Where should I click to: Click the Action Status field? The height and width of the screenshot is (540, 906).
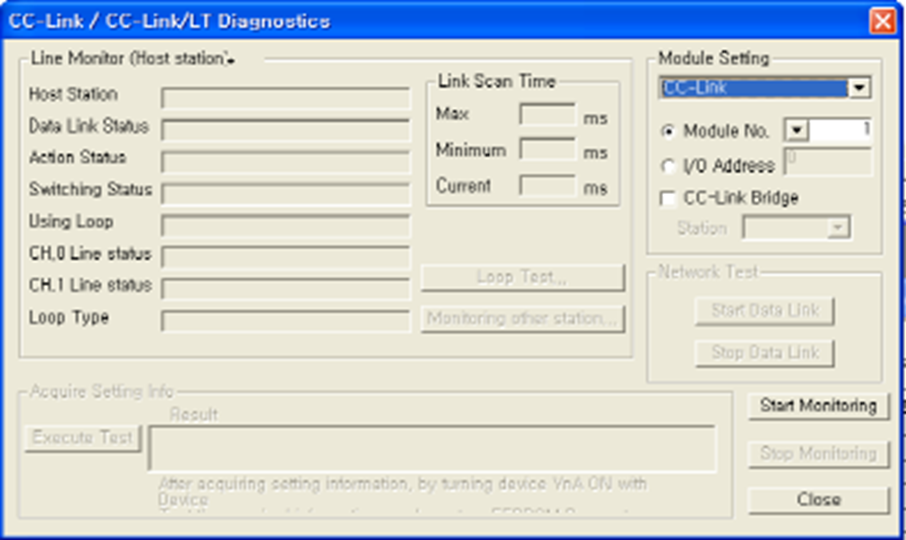pos(286,162)
